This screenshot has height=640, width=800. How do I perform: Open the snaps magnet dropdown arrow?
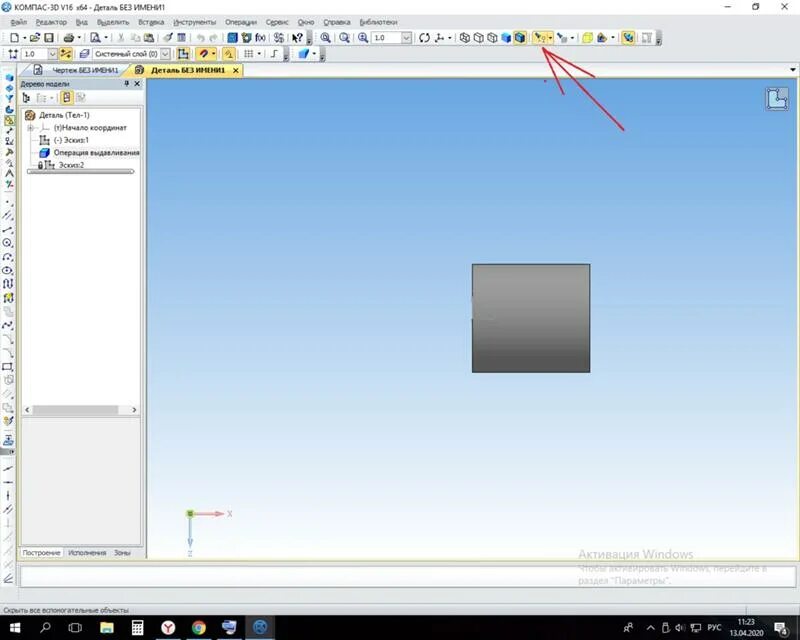(x=214, y=54)
